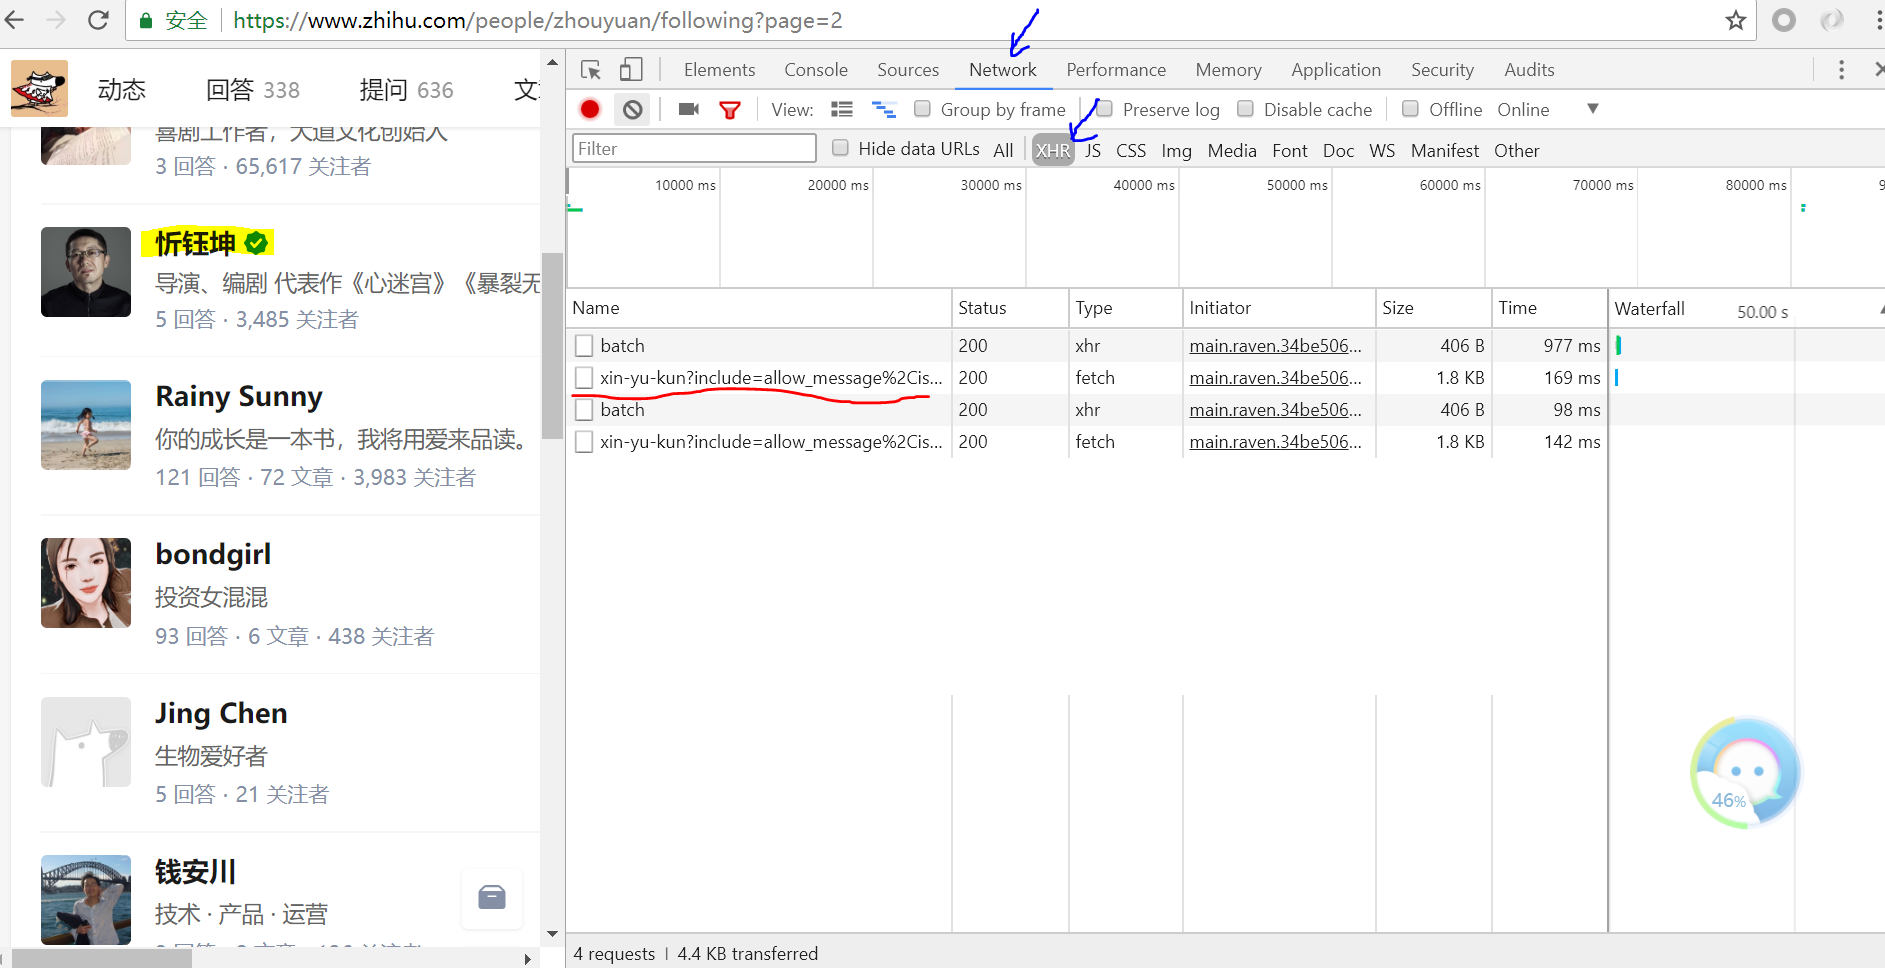Open Rainy Sunny profile name link
This screenshot has width=1885, height=968.
(239, 397)
